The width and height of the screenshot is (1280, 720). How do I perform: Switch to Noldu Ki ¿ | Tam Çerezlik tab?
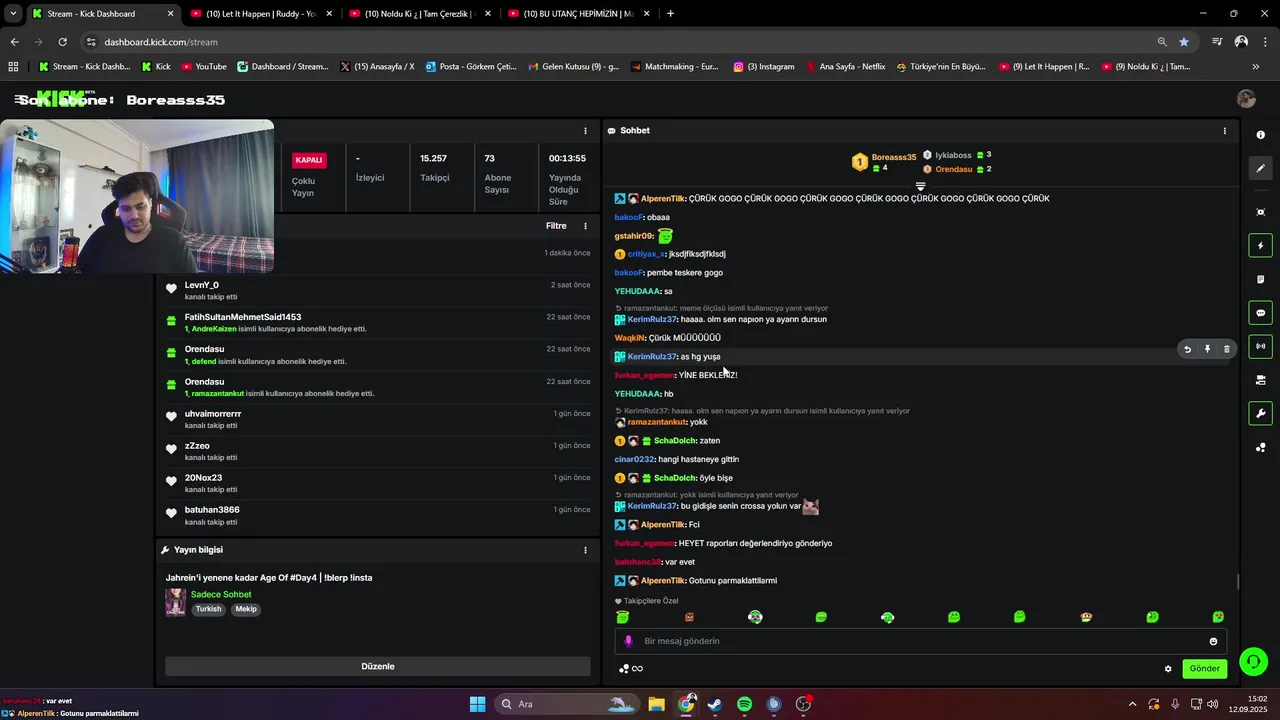point(419,14)
